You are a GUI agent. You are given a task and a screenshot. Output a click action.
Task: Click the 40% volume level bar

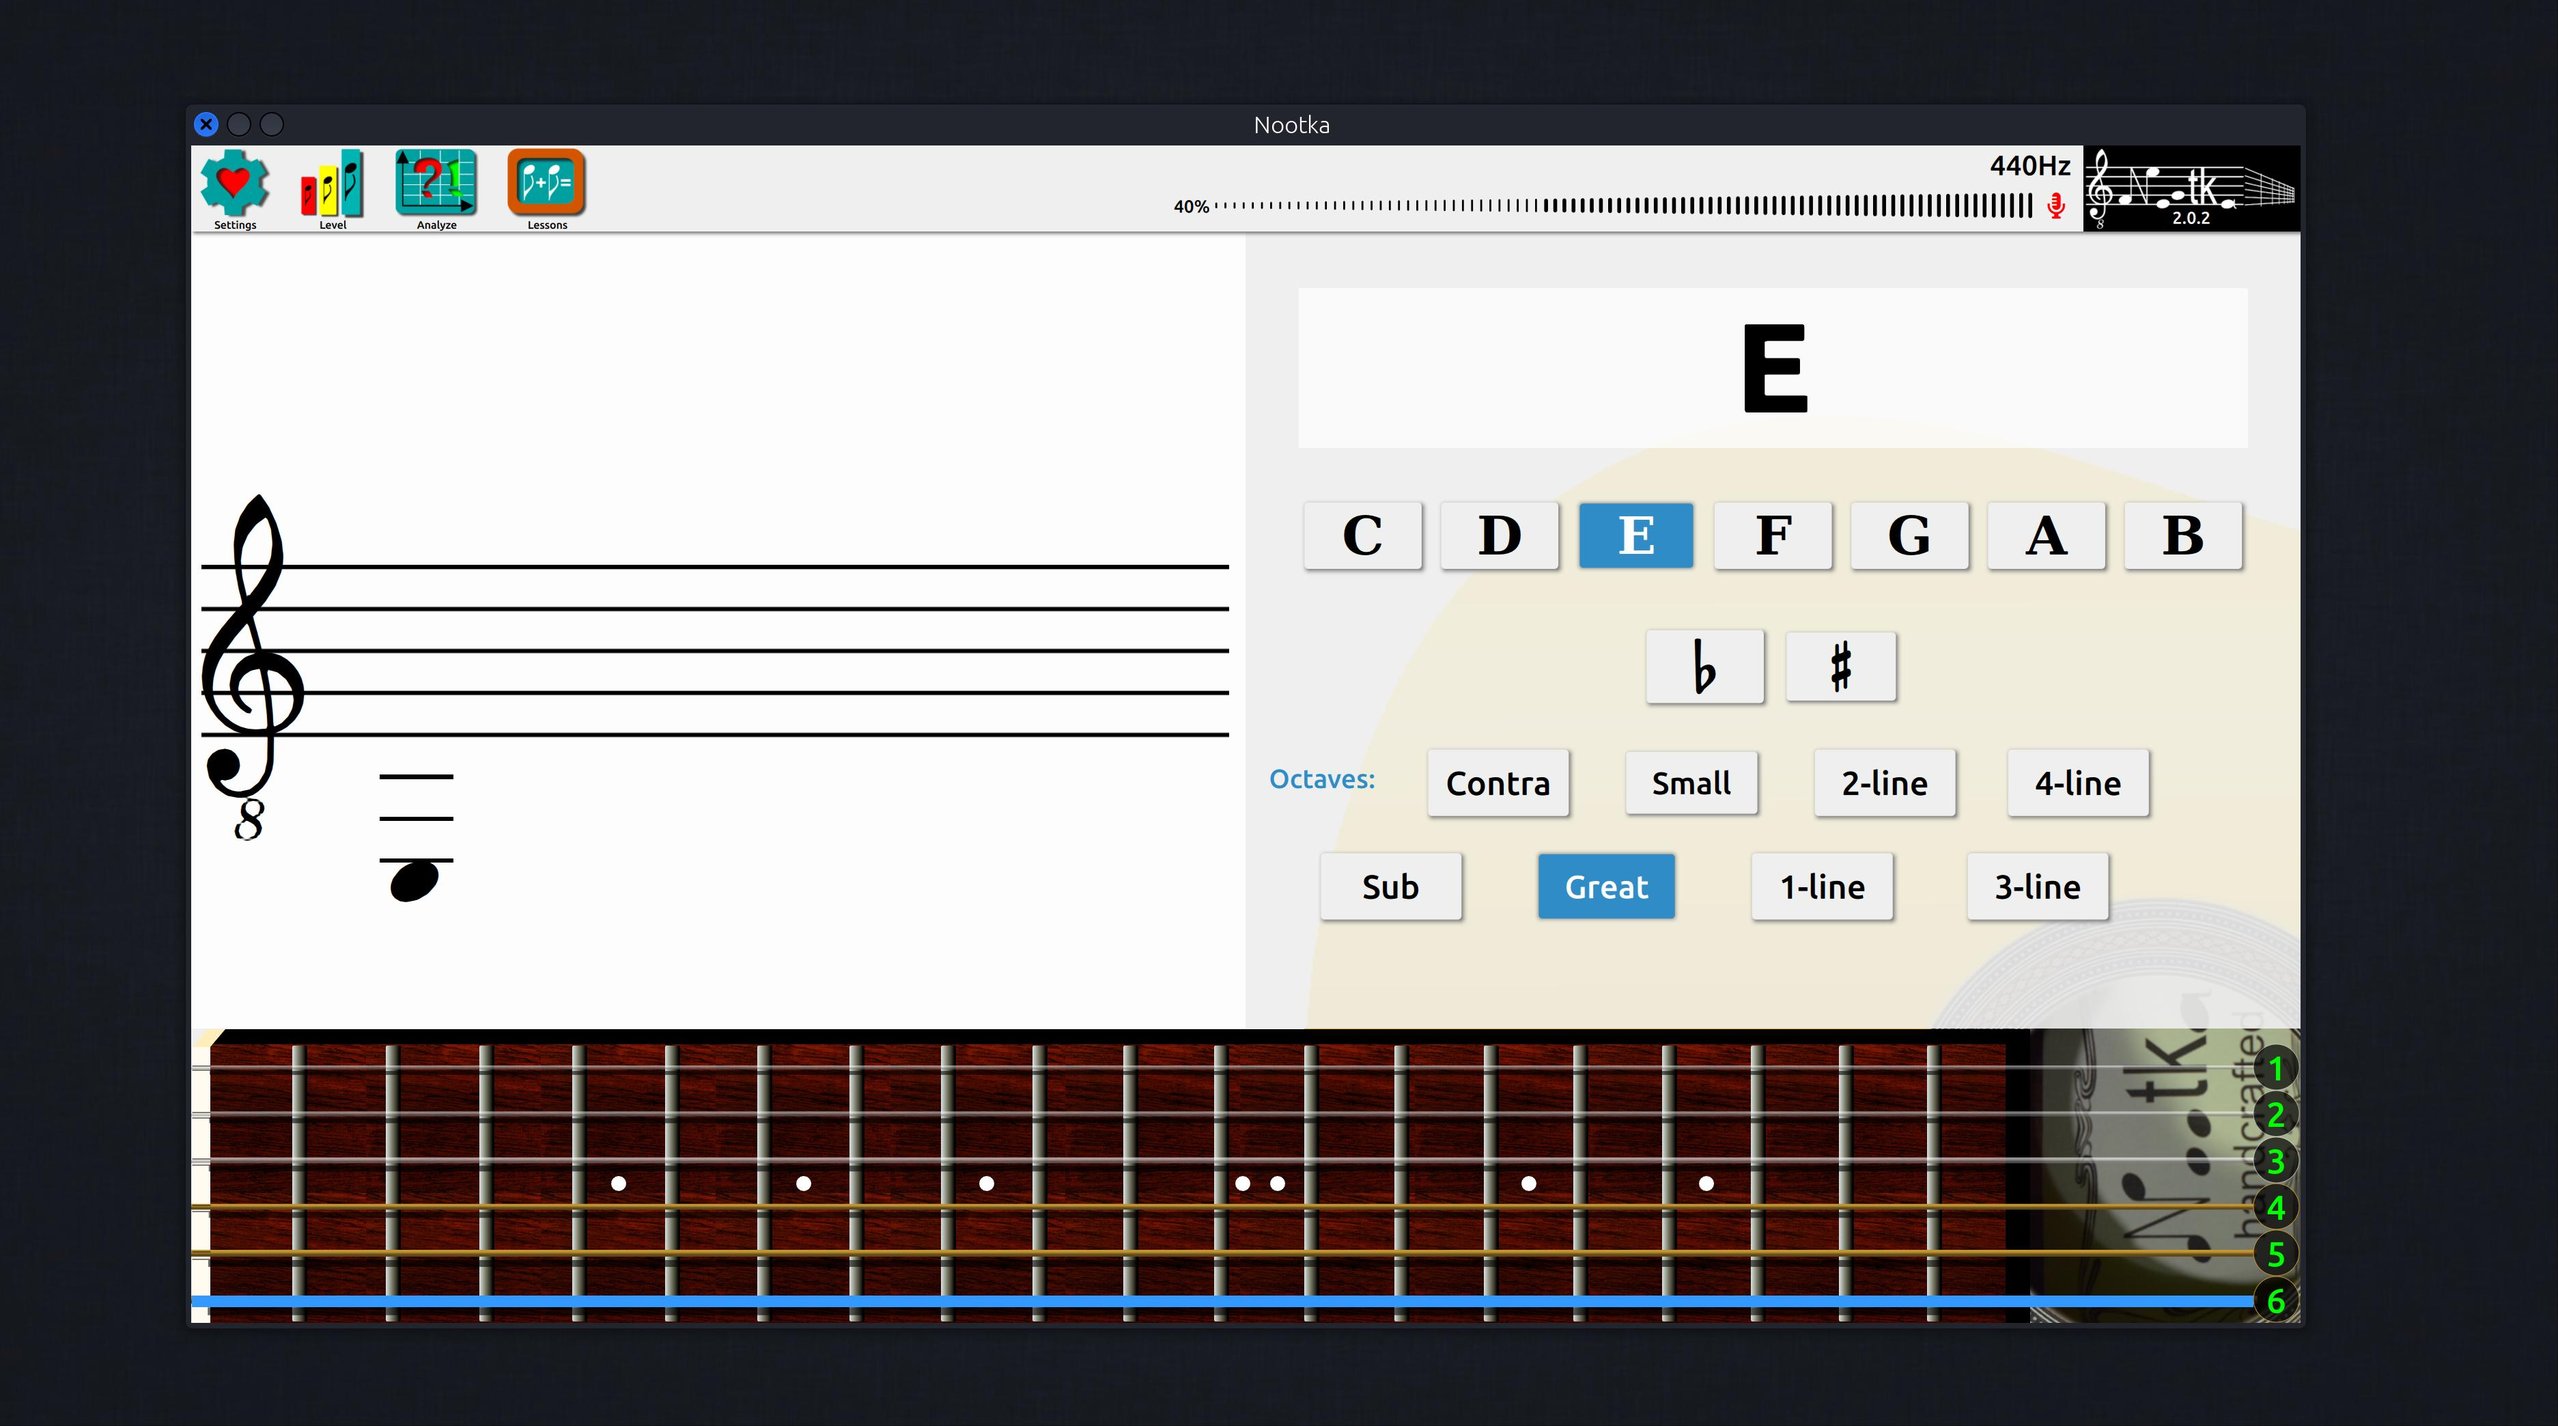[1620, 206]
